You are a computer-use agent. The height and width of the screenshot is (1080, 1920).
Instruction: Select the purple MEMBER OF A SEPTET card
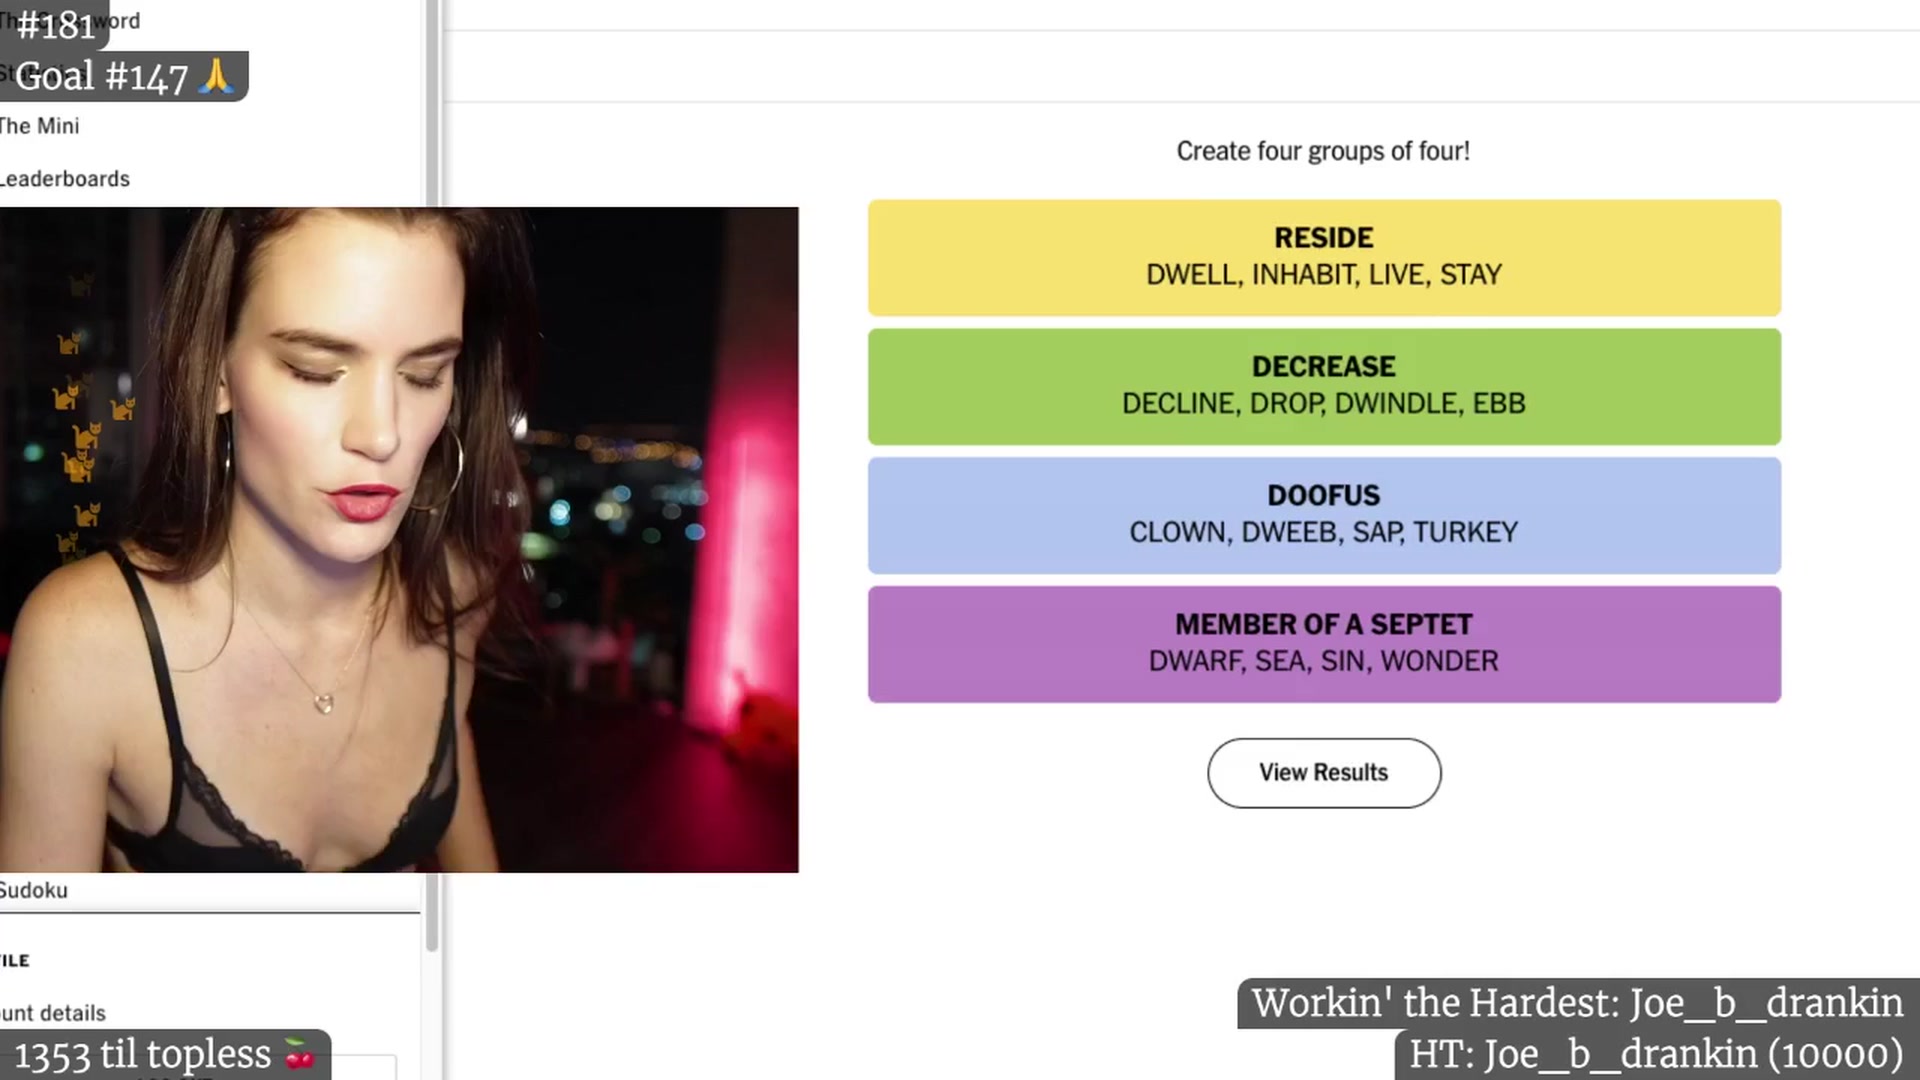(1324, 644)
